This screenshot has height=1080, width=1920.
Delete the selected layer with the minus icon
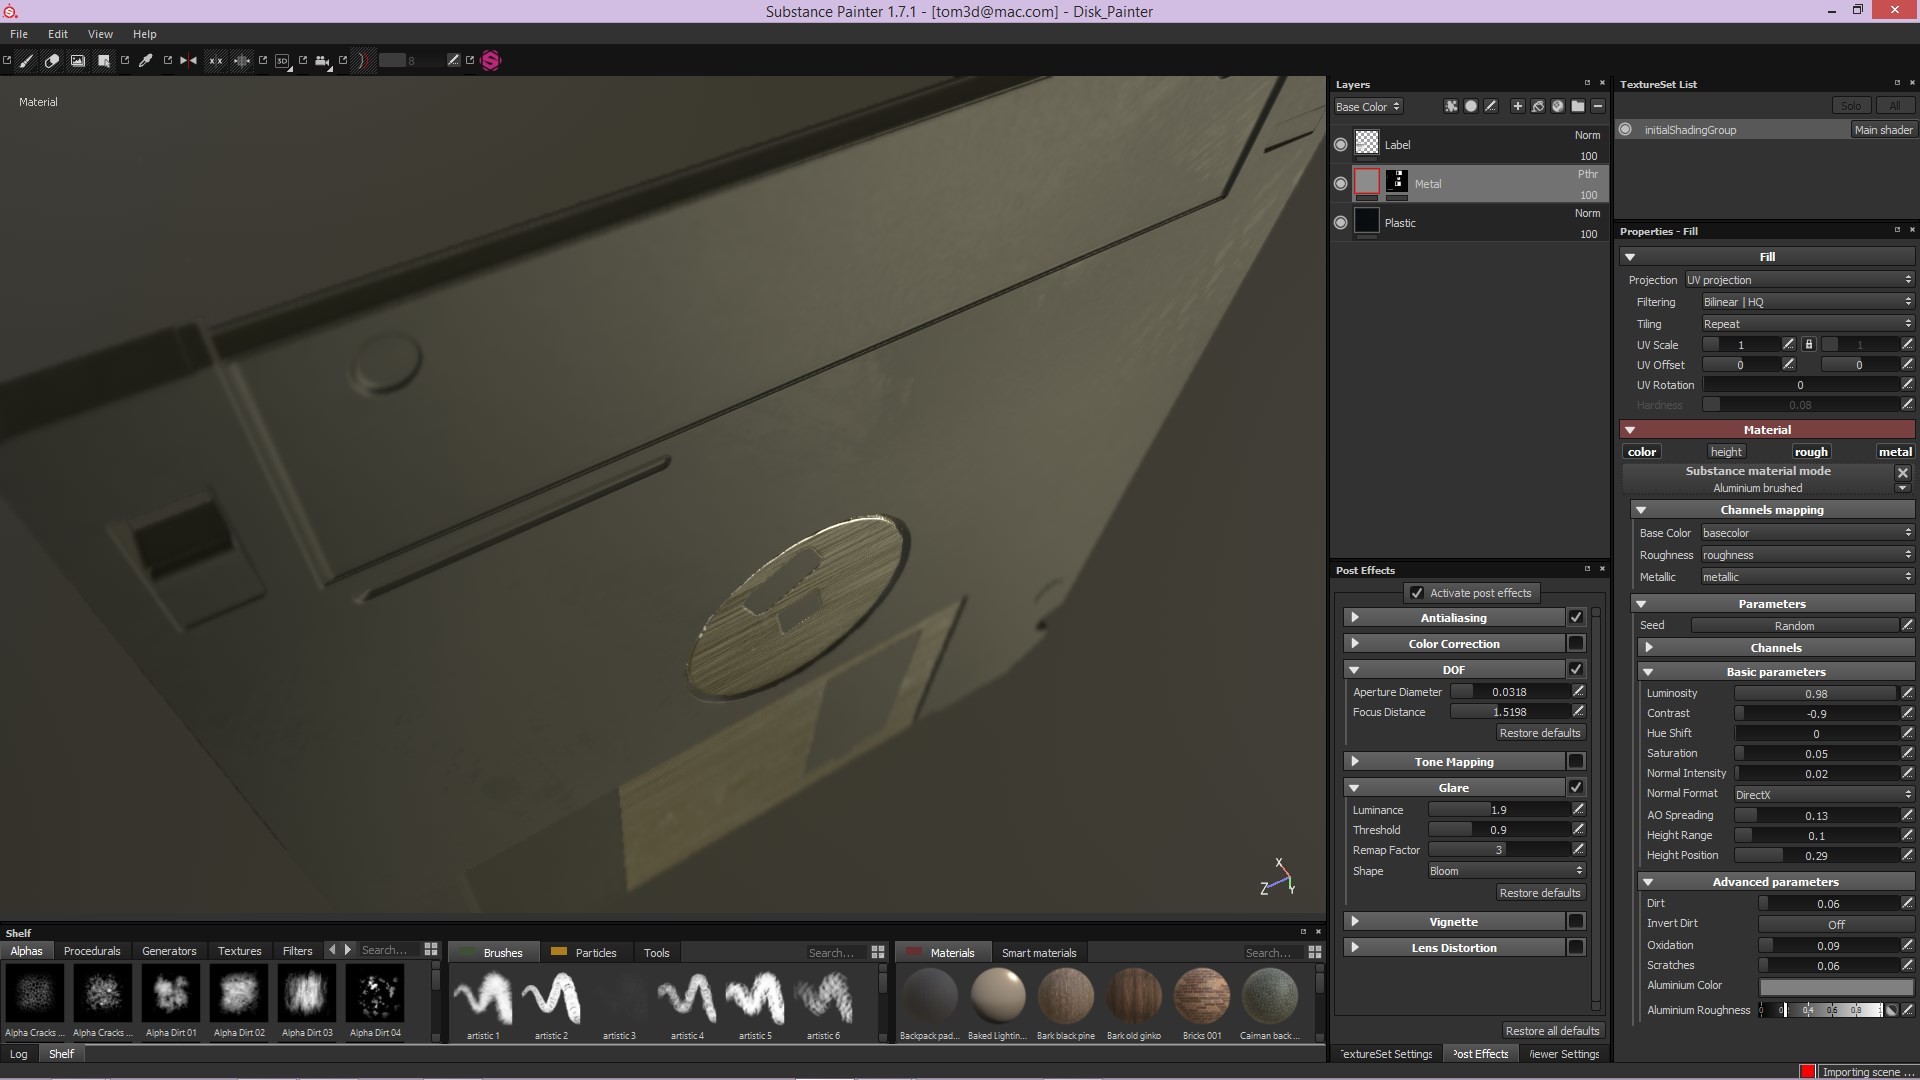pos(1598,106)
